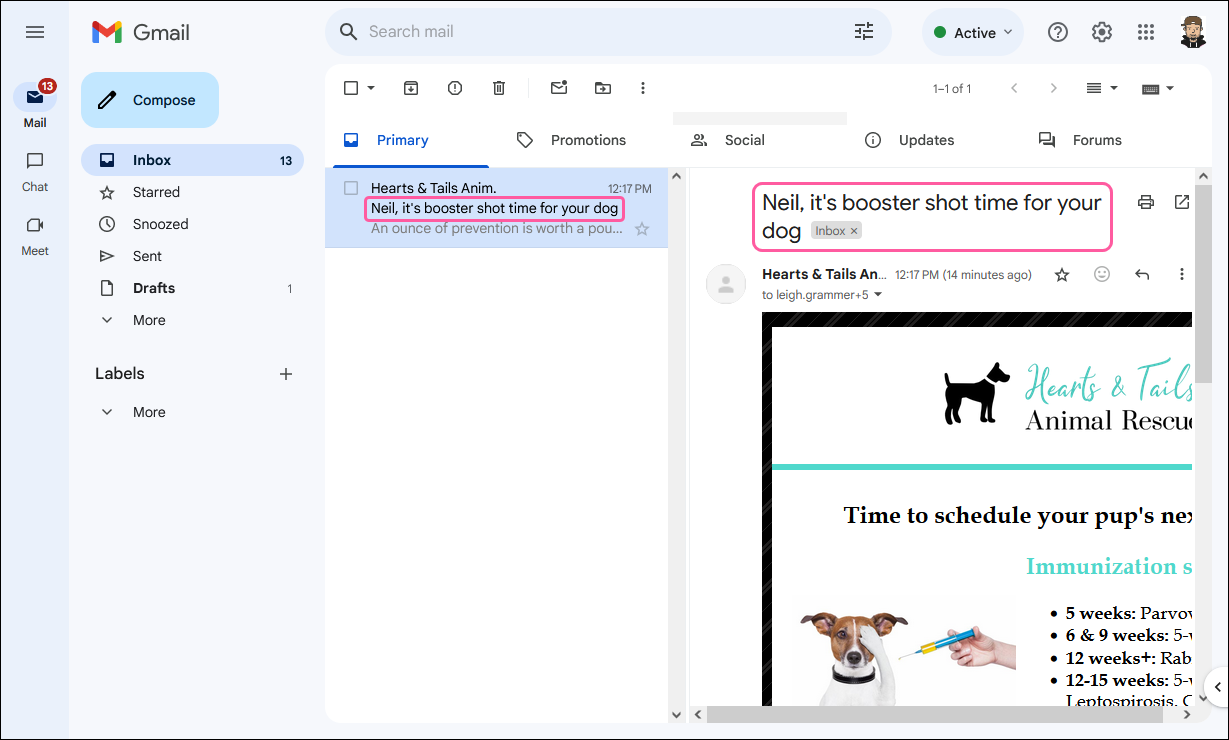Print the open email
The height and width of the screenshot is (740, 1229).
(x=1146, y=202)
